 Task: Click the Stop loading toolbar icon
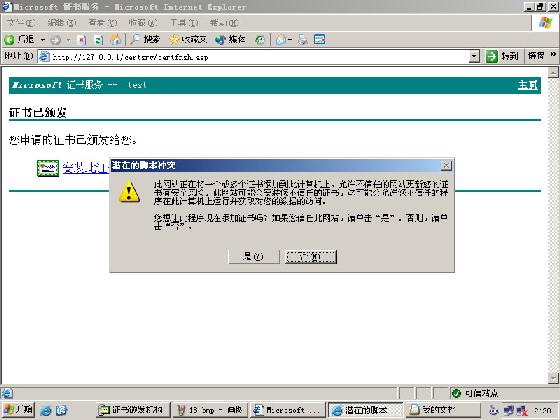[82, 40]
